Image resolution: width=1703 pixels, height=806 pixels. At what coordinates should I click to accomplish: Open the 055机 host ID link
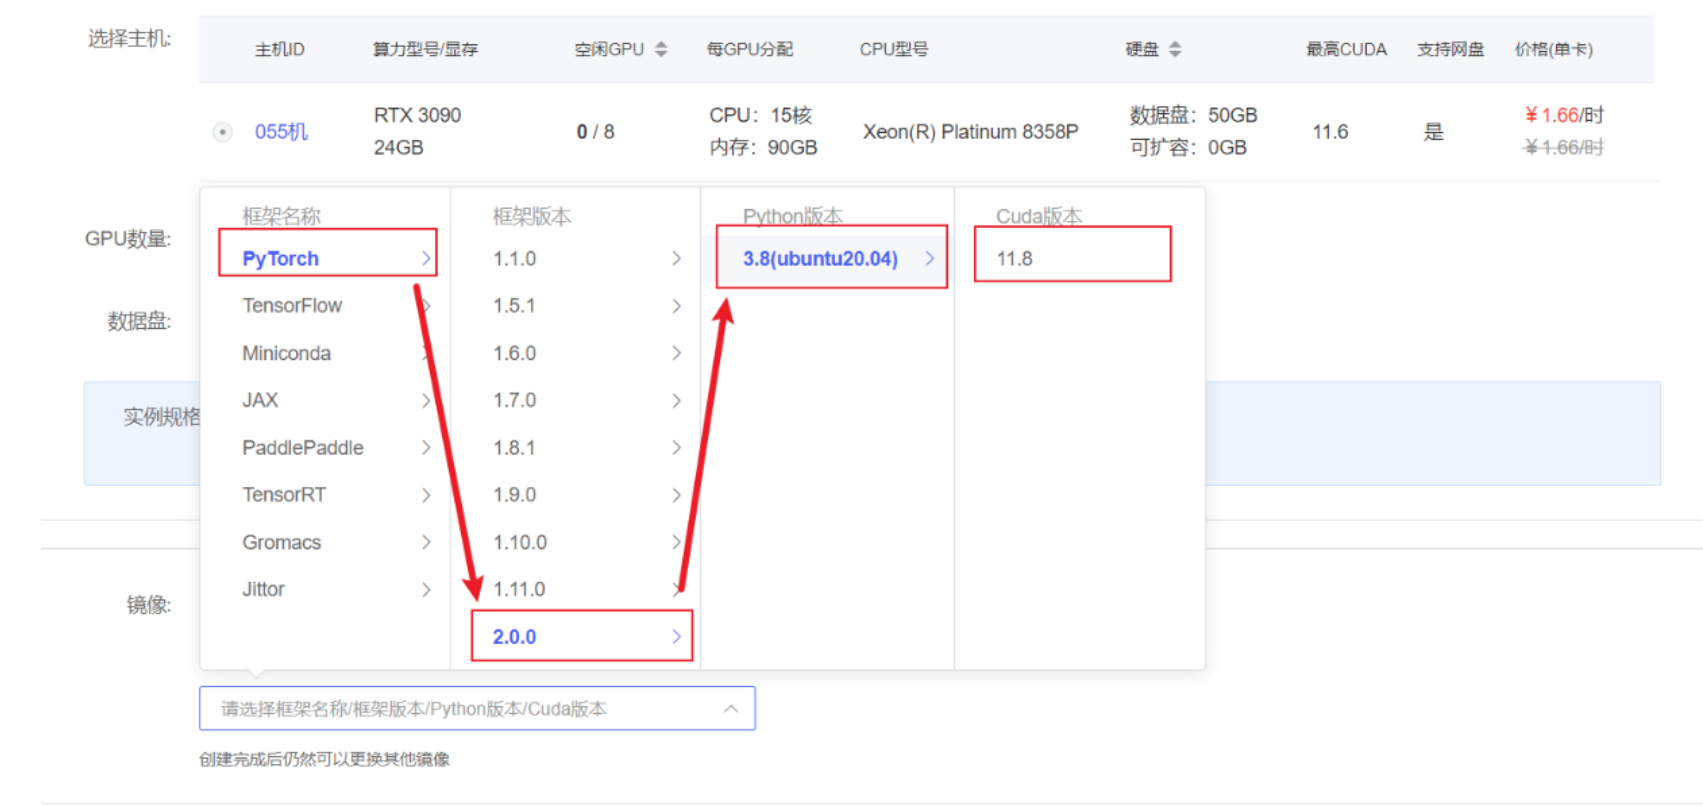(281, 132)
